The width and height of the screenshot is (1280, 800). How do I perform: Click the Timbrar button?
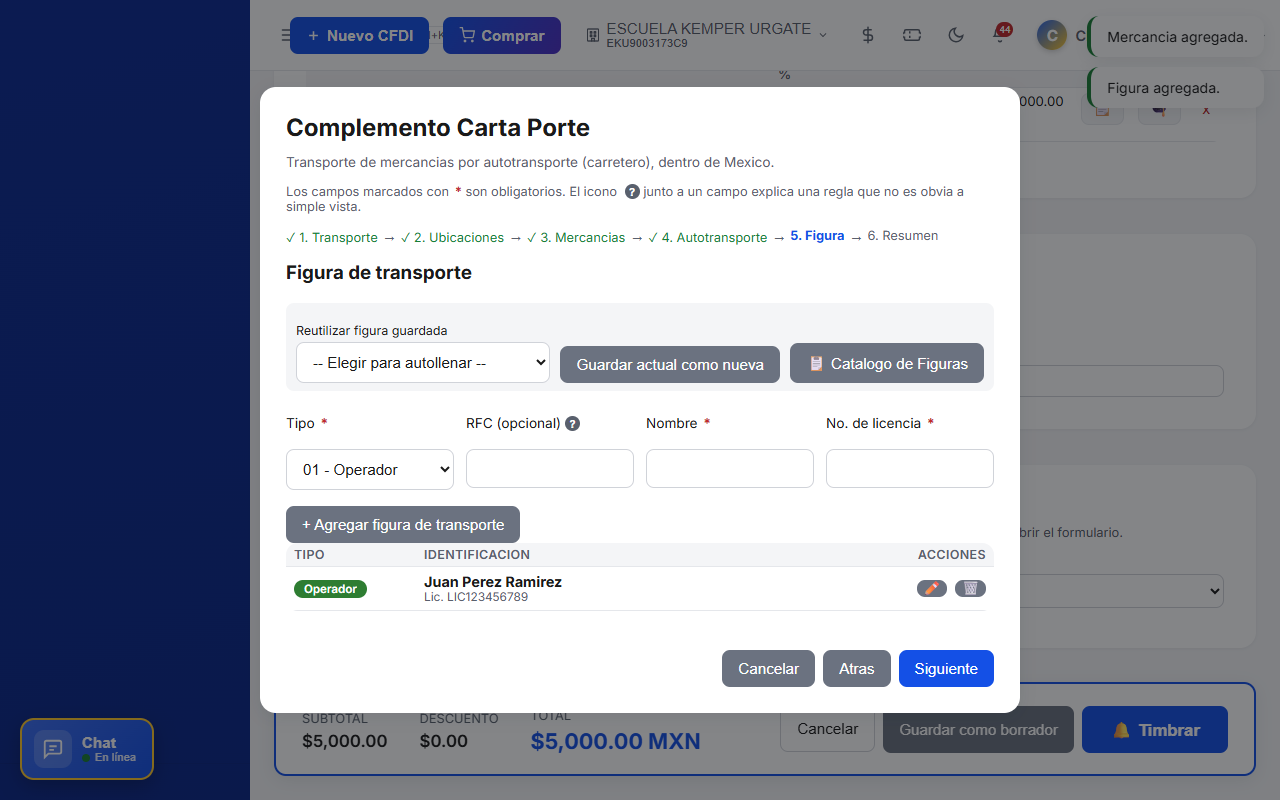point(1155,730)
